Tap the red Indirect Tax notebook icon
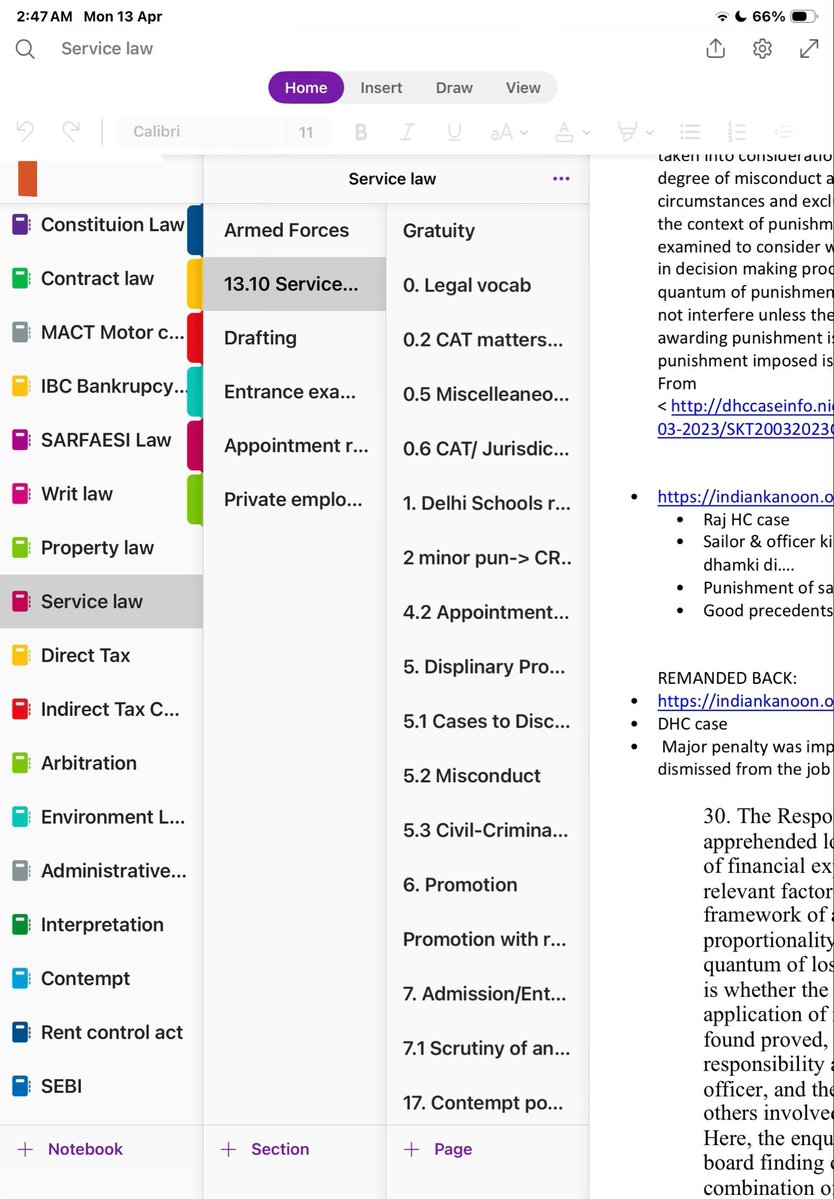 point(21,709)
